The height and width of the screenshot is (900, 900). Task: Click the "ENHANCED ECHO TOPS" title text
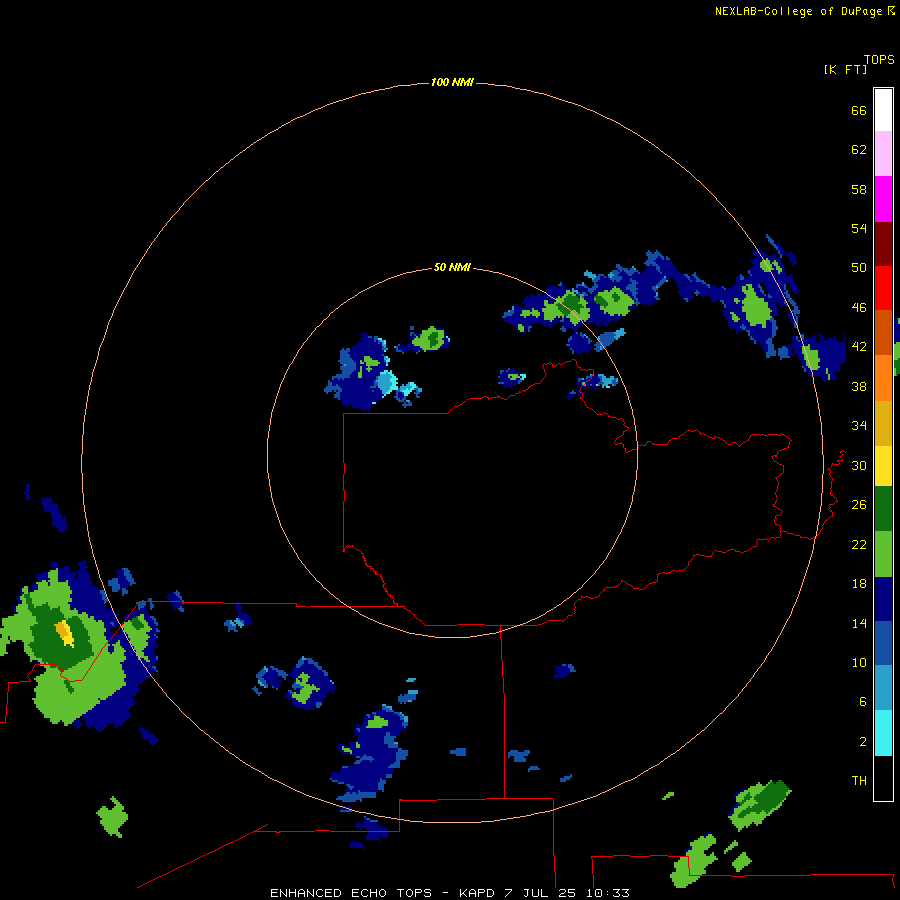[x=351, y=893]
